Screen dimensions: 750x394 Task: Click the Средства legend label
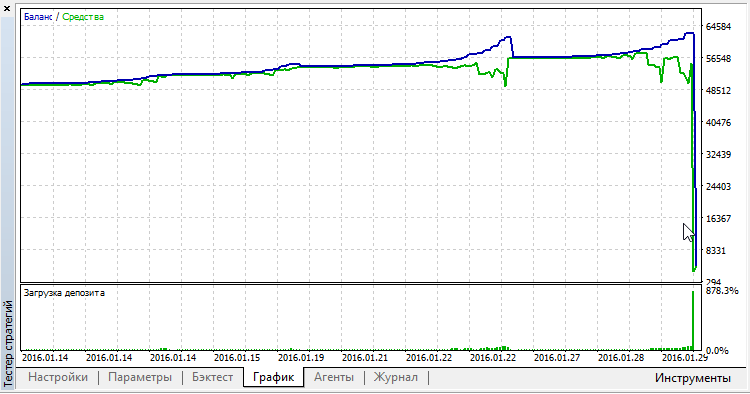(83, 17)
